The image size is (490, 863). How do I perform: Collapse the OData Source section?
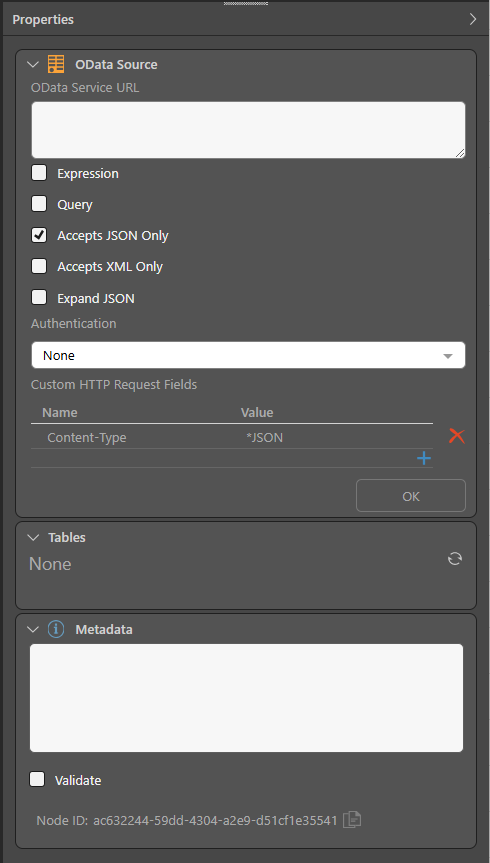point(33,65)
